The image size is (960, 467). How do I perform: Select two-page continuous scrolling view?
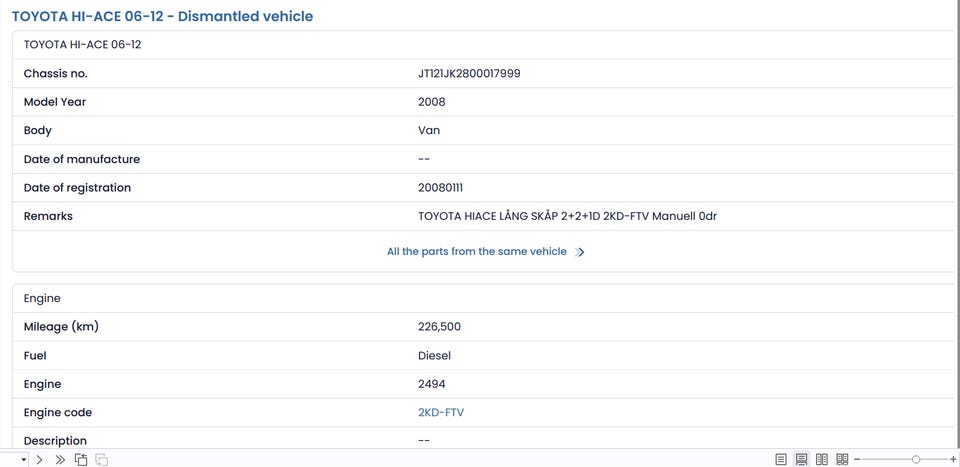[x=842, y=460]
